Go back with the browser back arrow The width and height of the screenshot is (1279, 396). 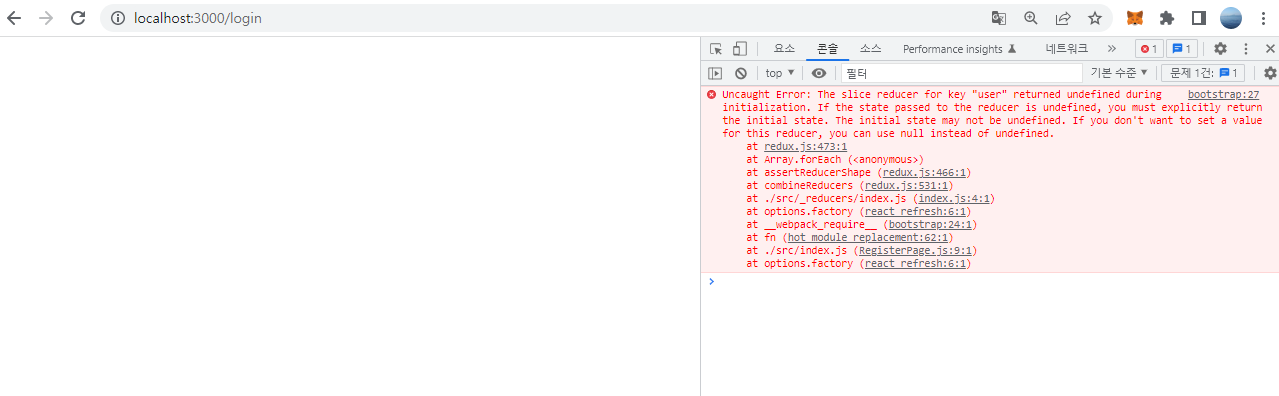(x=13, y=18)
